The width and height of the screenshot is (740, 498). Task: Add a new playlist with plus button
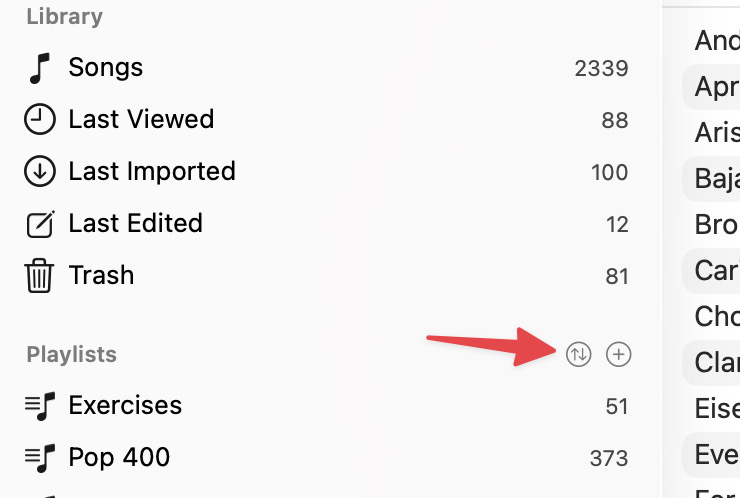pyautogui.click(x=620, y=354)
